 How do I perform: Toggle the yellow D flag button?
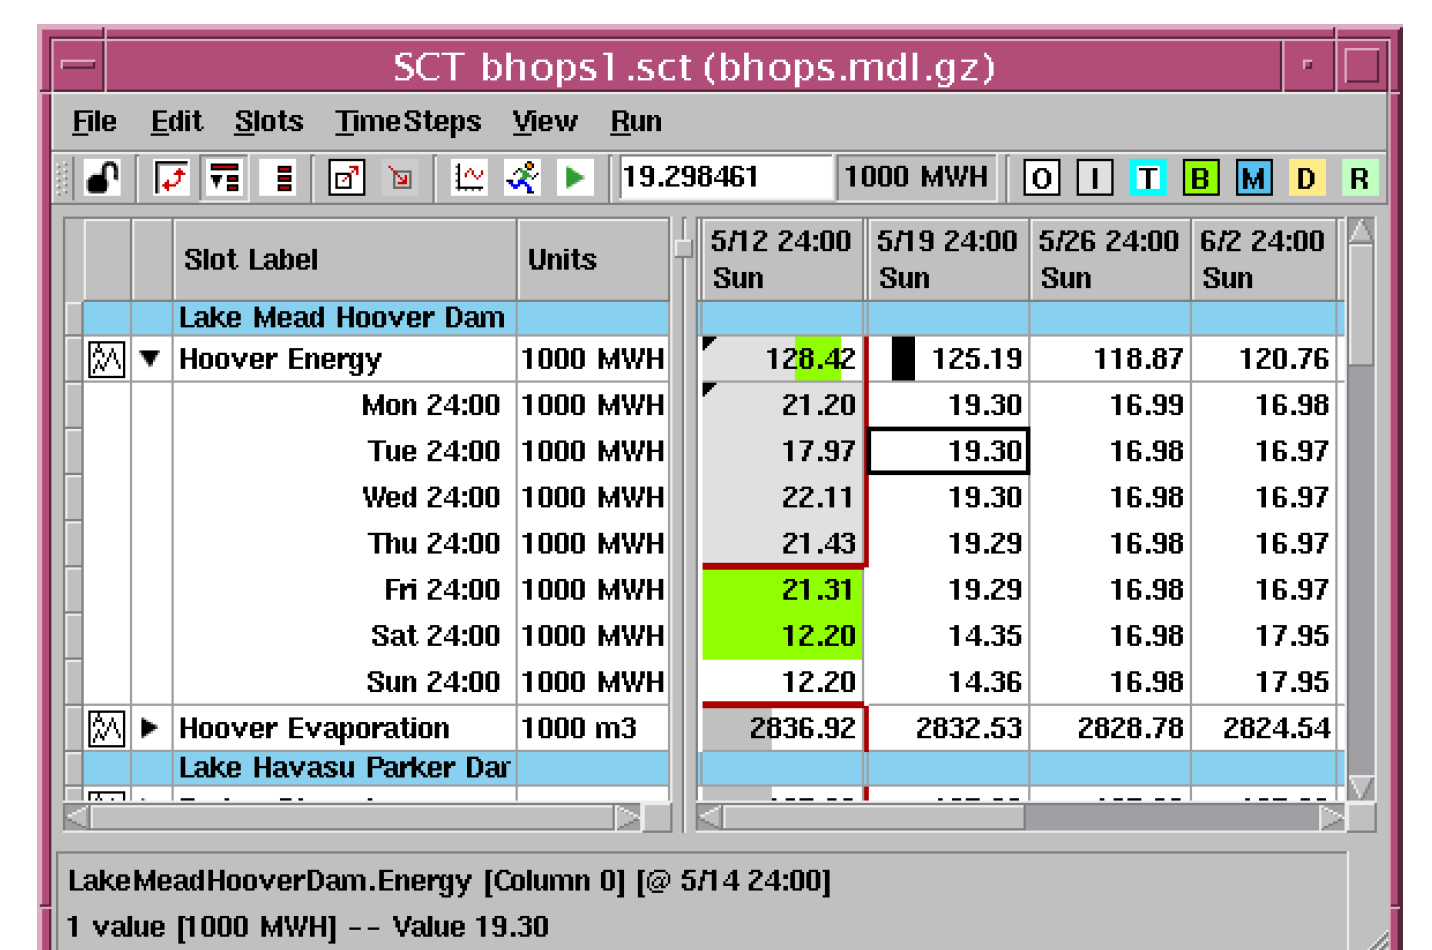pos(1306,179)
